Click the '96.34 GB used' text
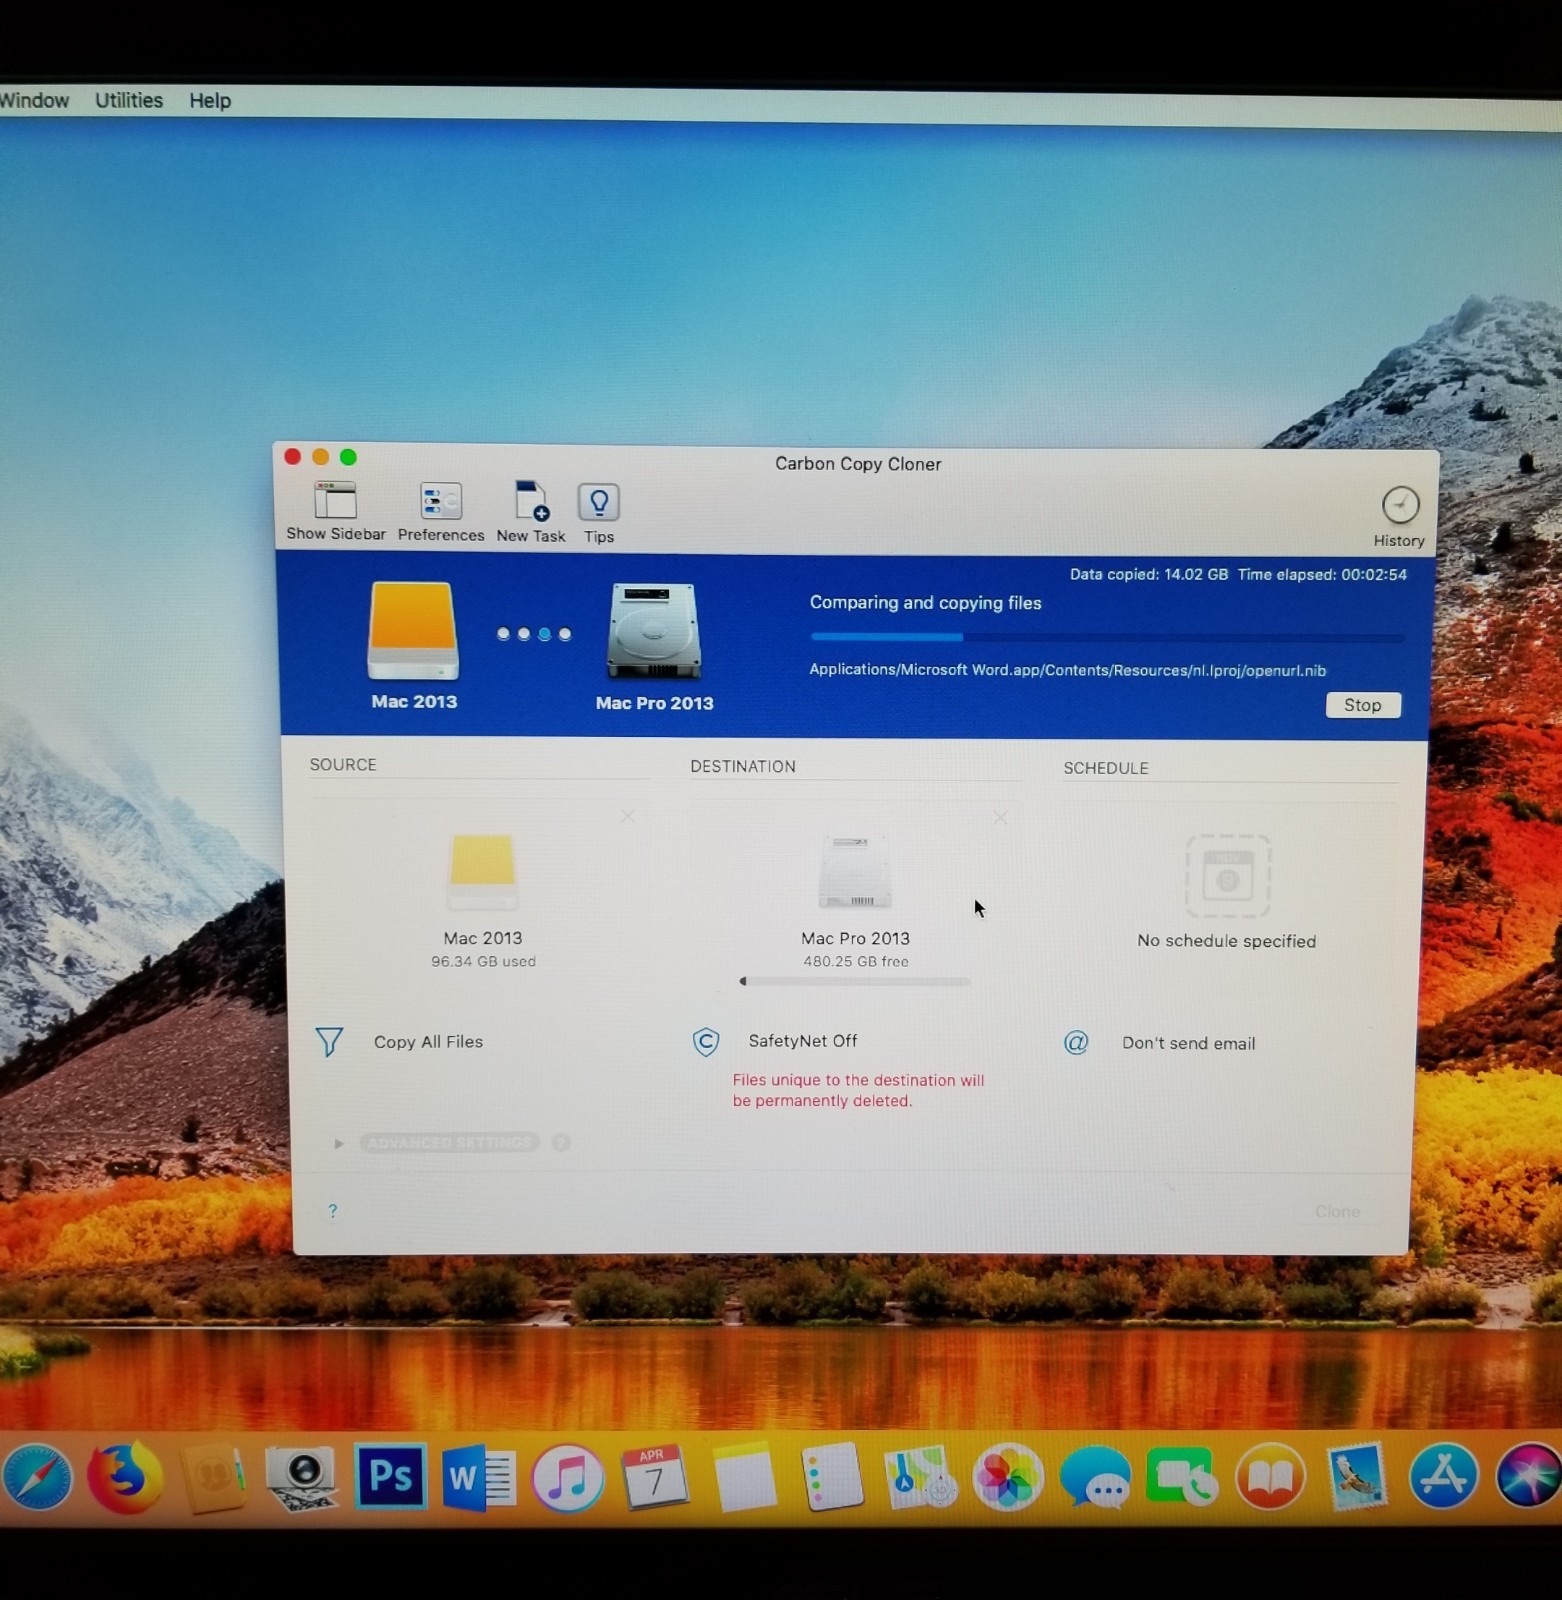Screen dimensions: 1562x1600 click(483, 961)
